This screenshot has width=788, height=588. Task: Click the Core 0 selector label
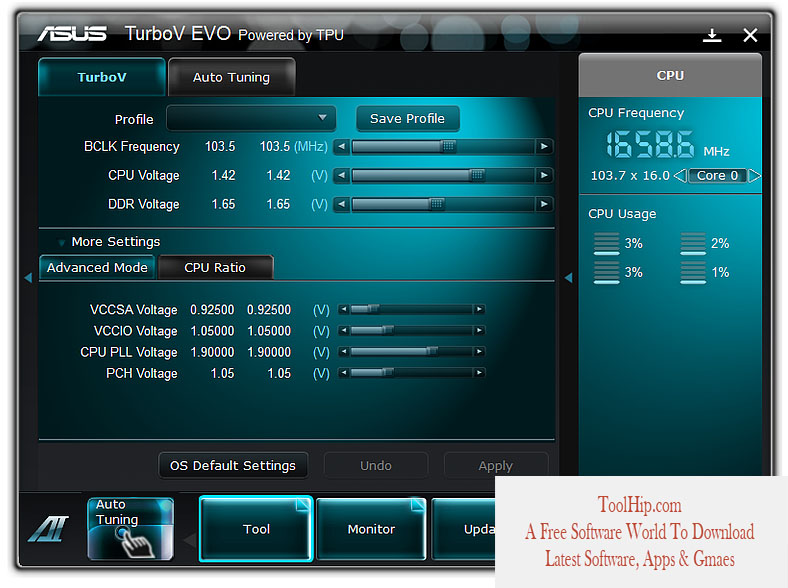pos(717,175)
